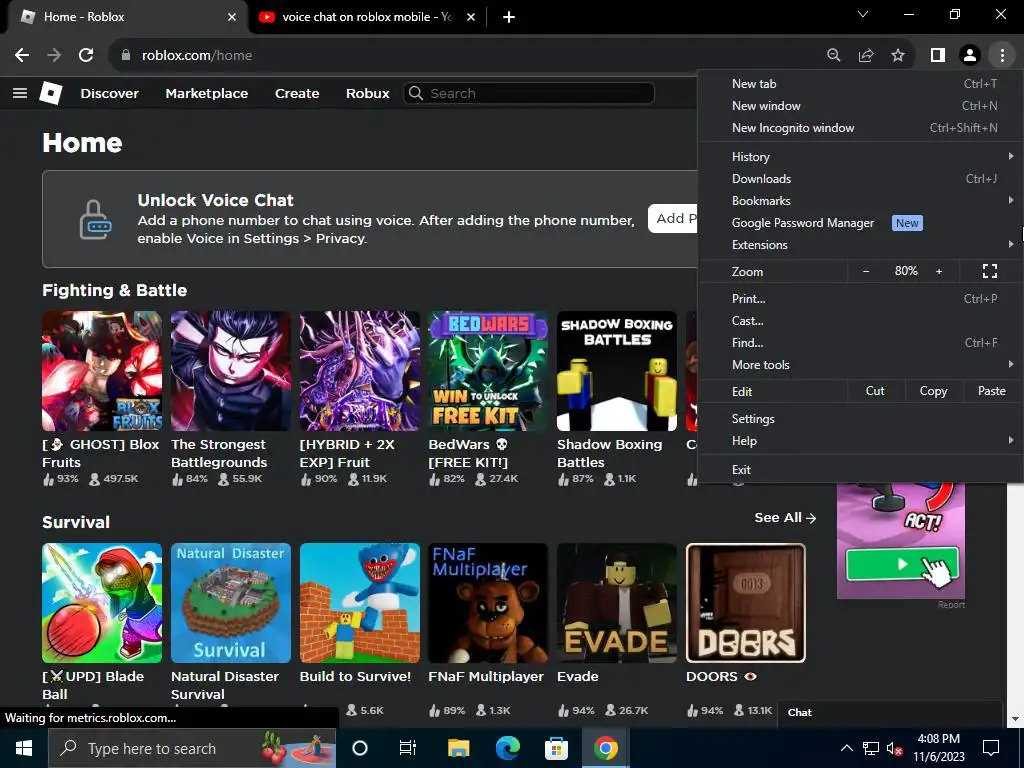This screenshot has width=1024, height=768.
Task: Select New tab from the menu
Action: (x=861, y=84)
